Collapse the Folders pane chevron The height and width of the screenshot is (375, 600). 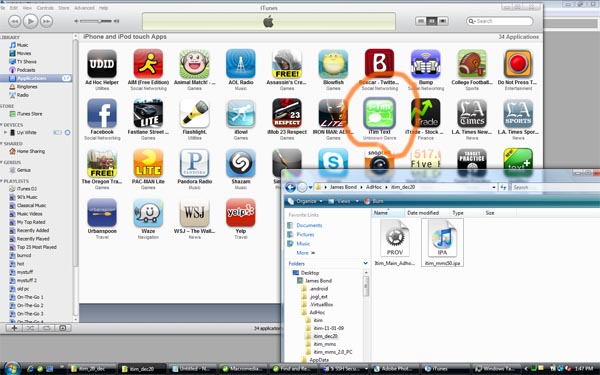tap(365, 263)
